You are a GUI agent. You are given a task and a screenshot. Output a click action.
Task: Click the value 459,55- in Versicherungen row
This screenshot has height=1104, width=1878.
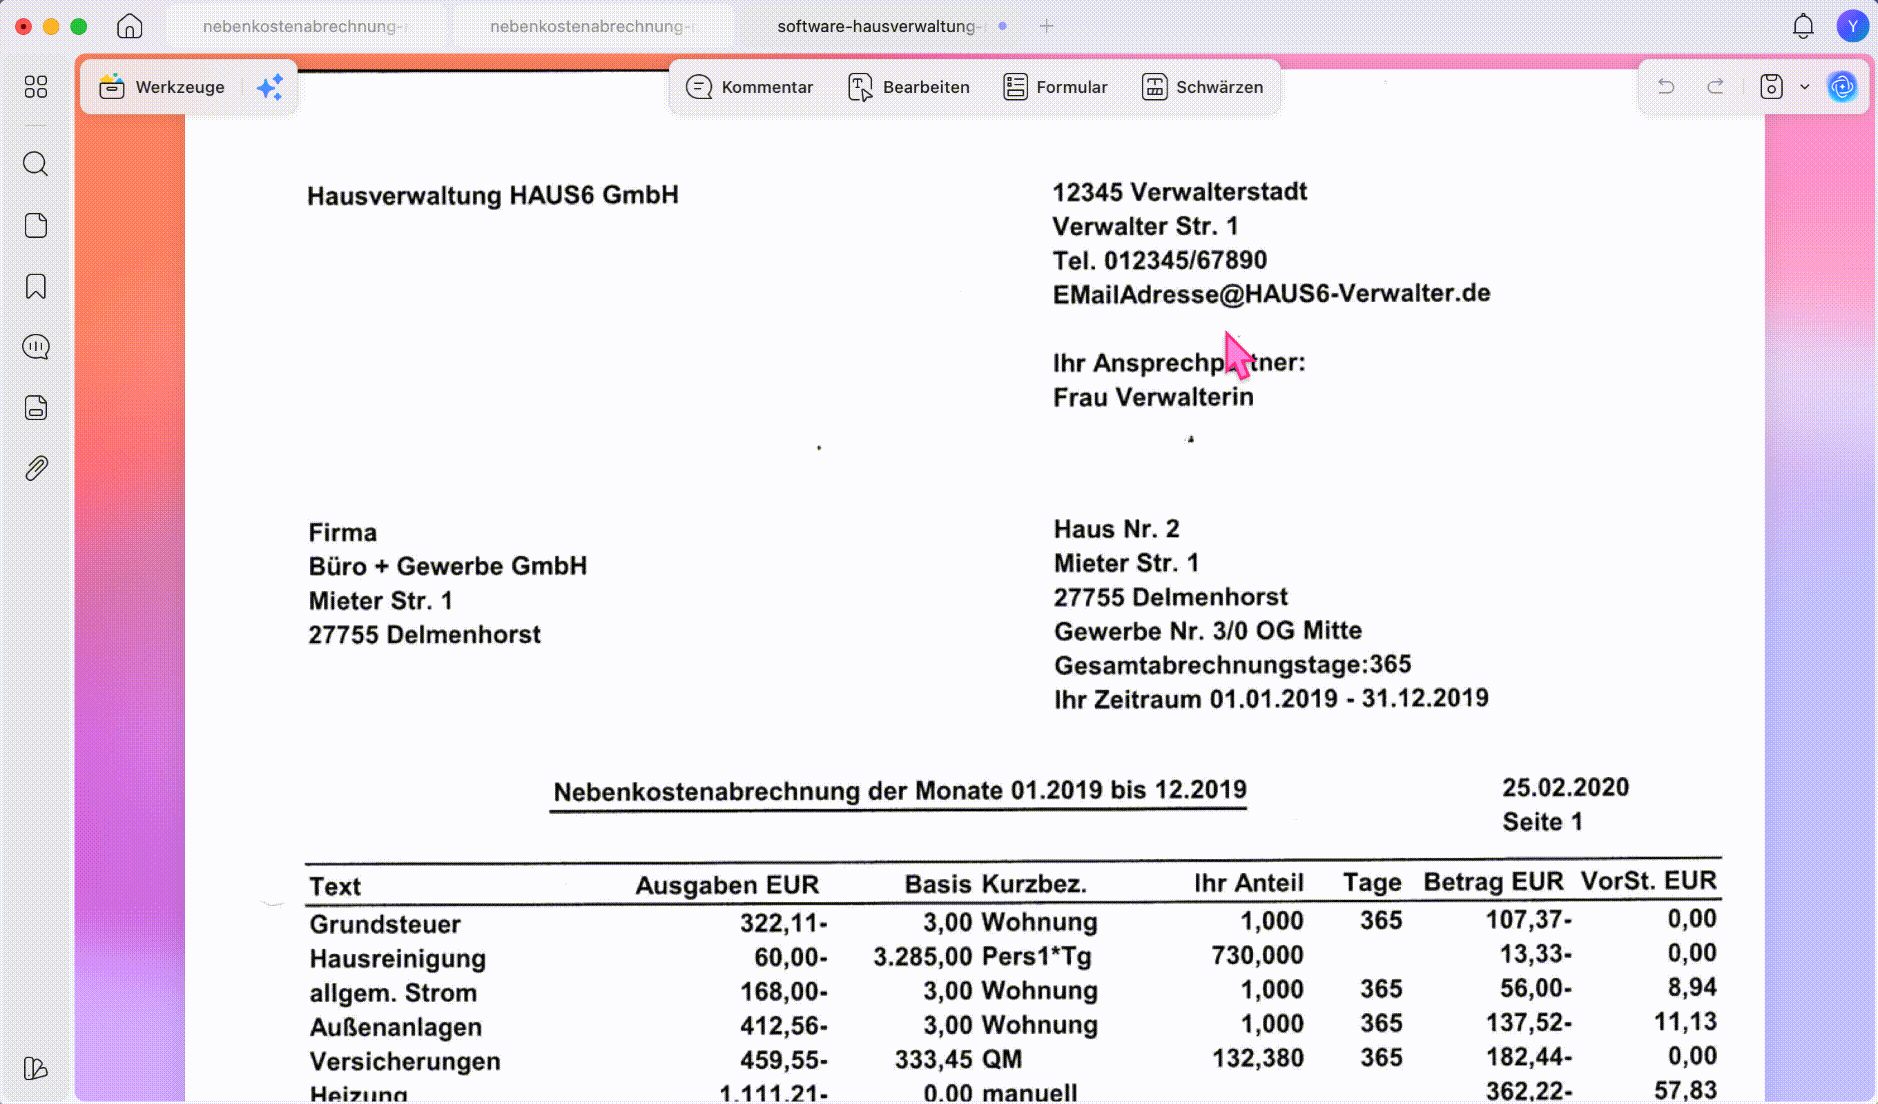784,1060
